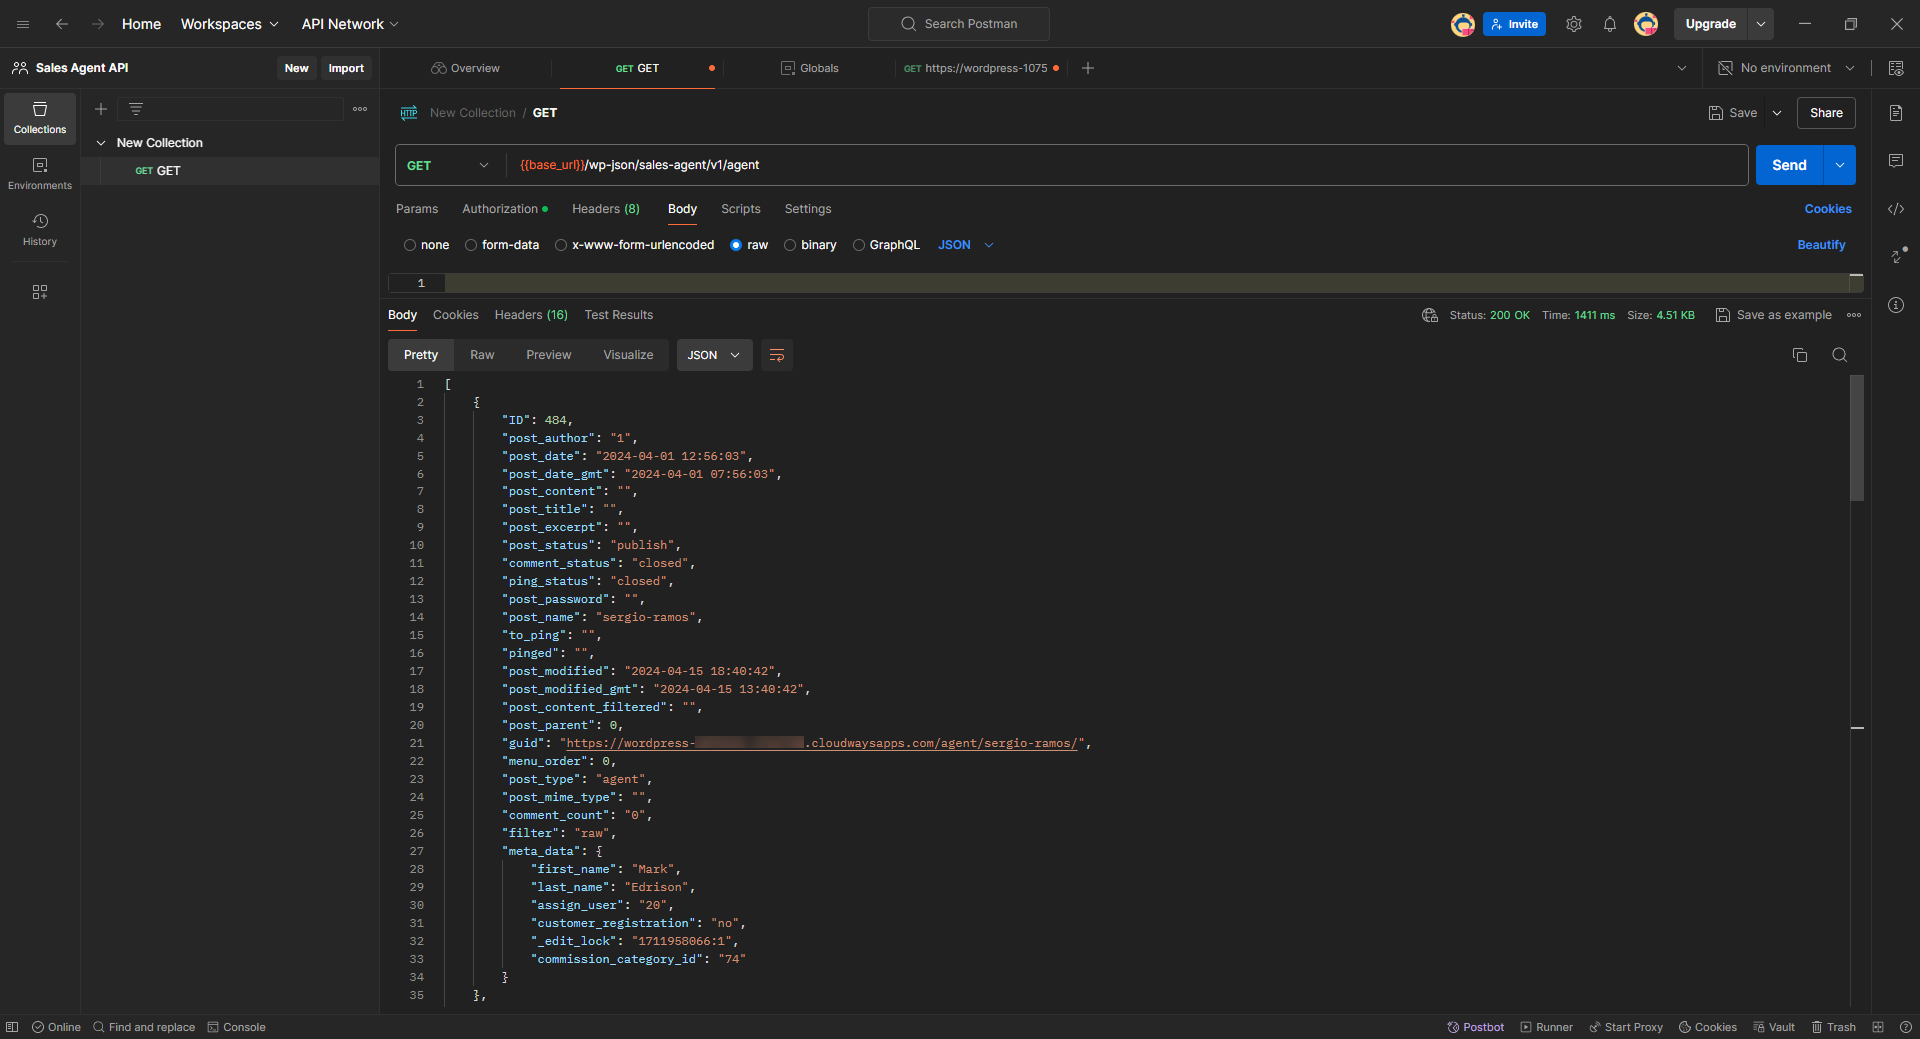
Task: Open the Workspaces dropdown
Action: 230,24
